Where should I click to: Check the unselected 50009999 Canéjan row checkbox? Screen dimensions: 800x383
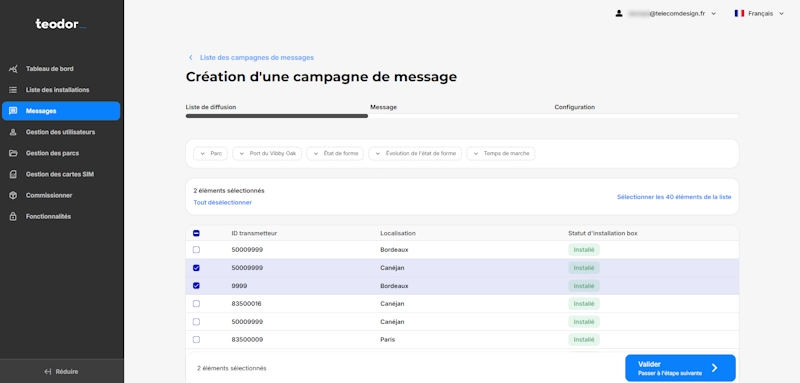pyautogui.click(x=196, y=322)
